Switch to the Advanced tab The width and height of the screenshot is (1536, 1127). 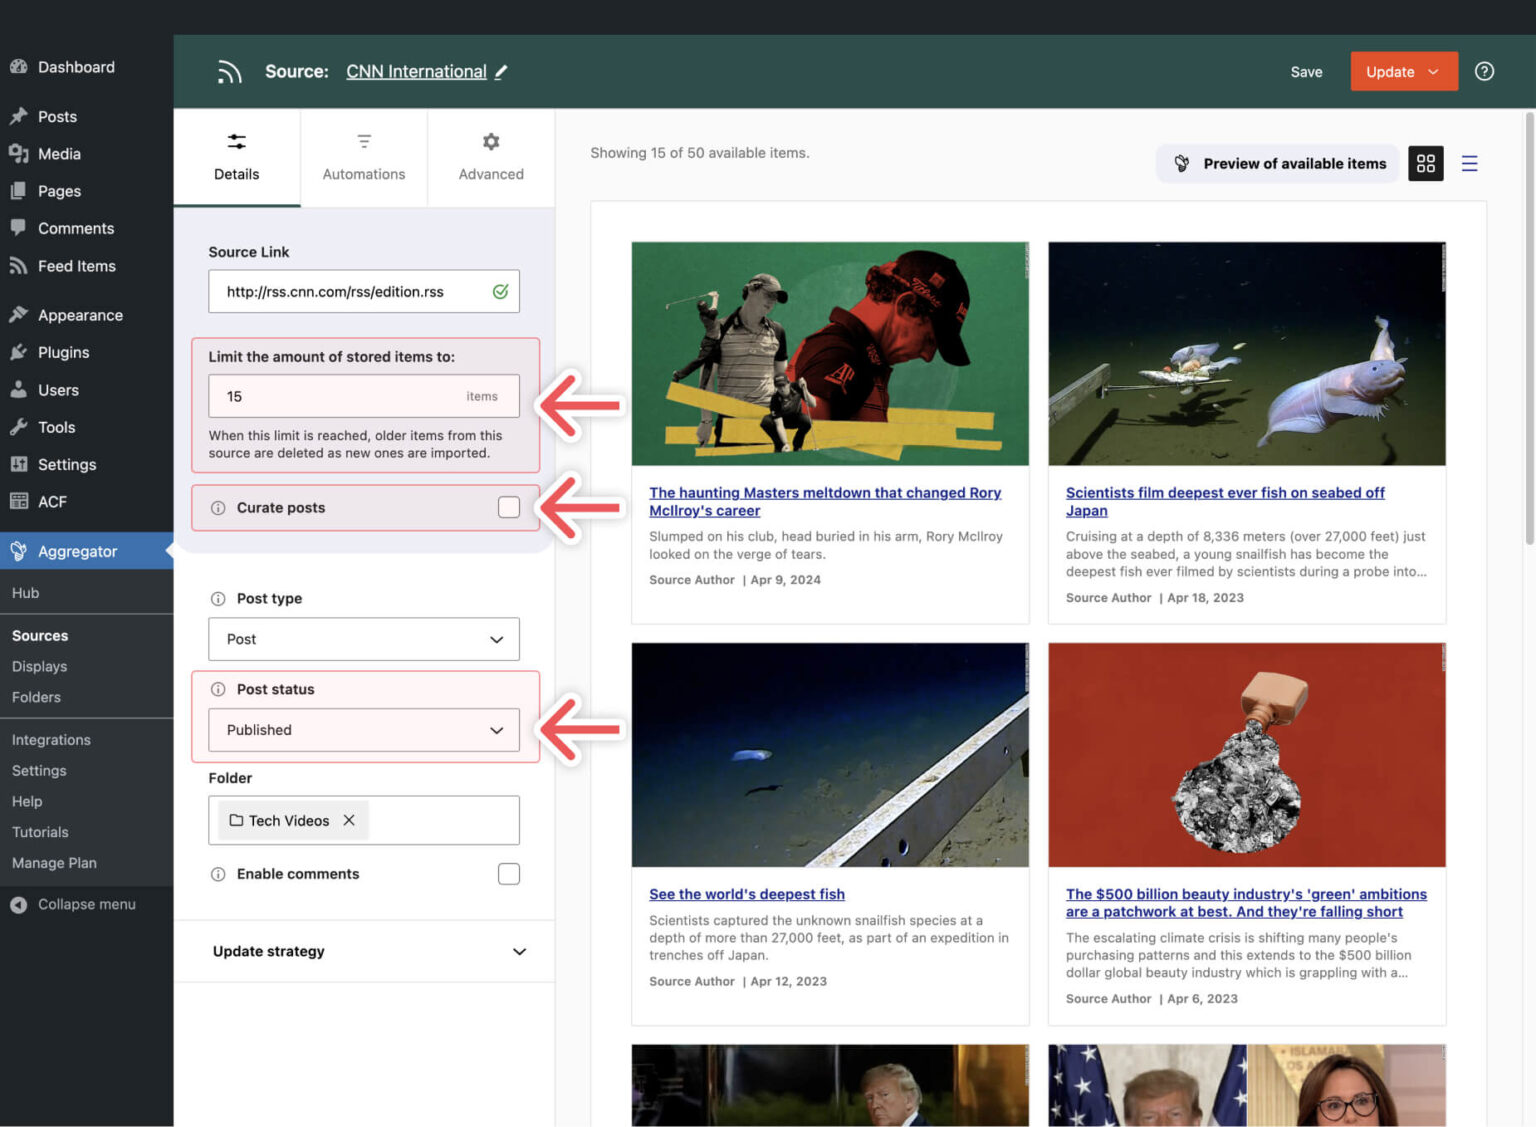(491, 157)
